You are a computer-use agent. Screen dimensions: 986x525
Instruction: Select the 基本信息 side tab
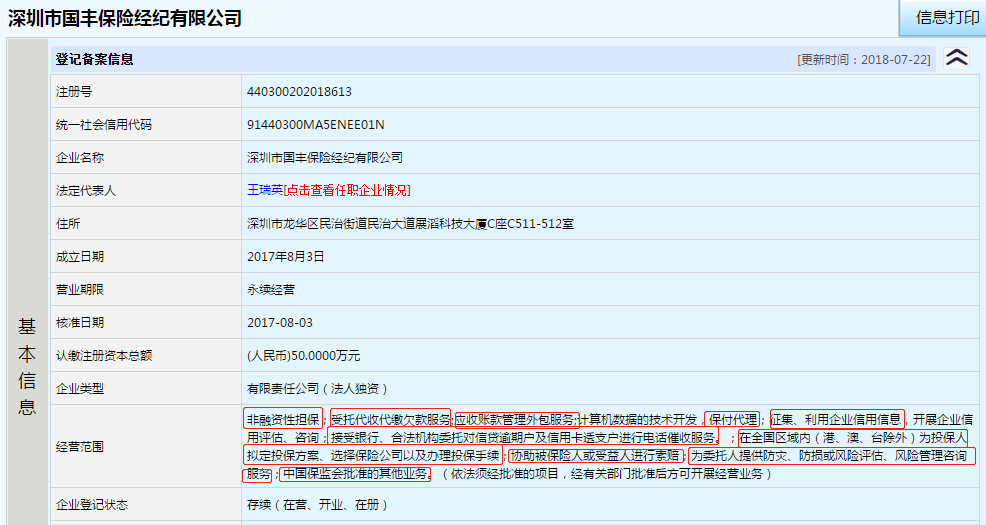click(27, 367)
